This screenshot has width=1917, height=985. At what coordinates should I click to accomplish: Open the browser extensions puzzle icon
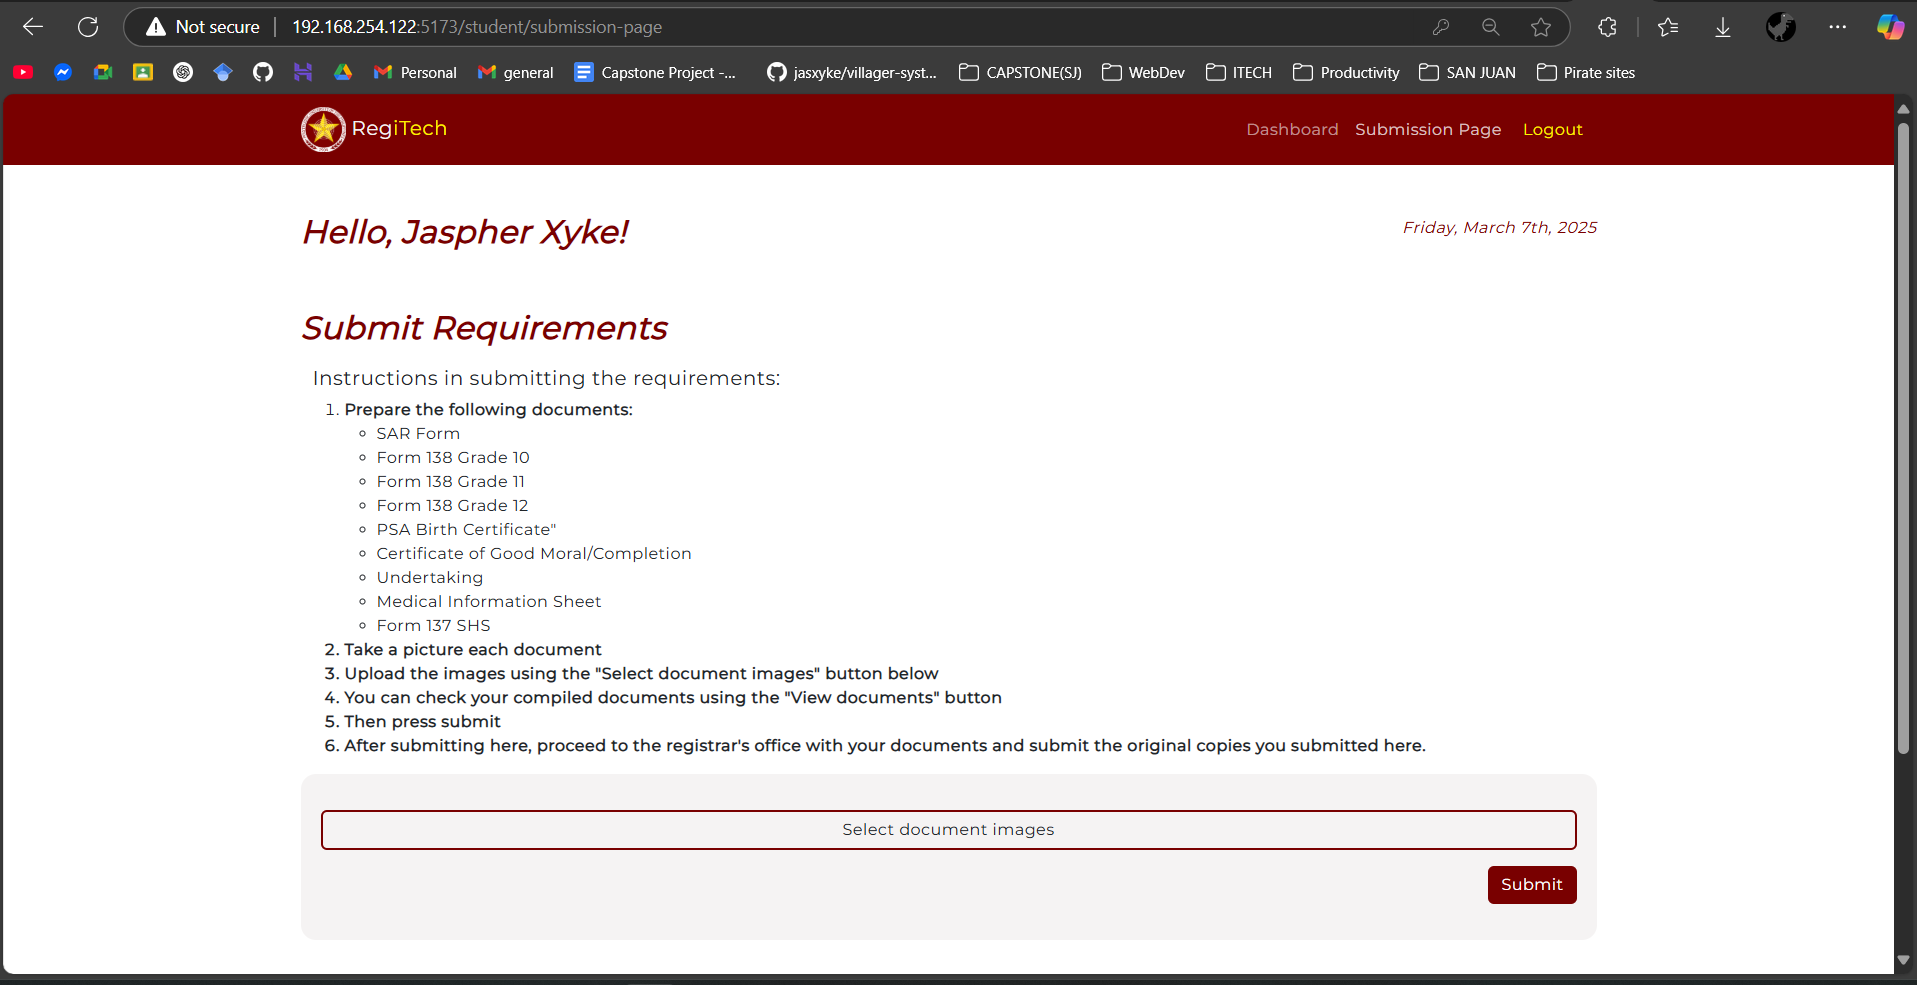click(x=1607, y=27)
